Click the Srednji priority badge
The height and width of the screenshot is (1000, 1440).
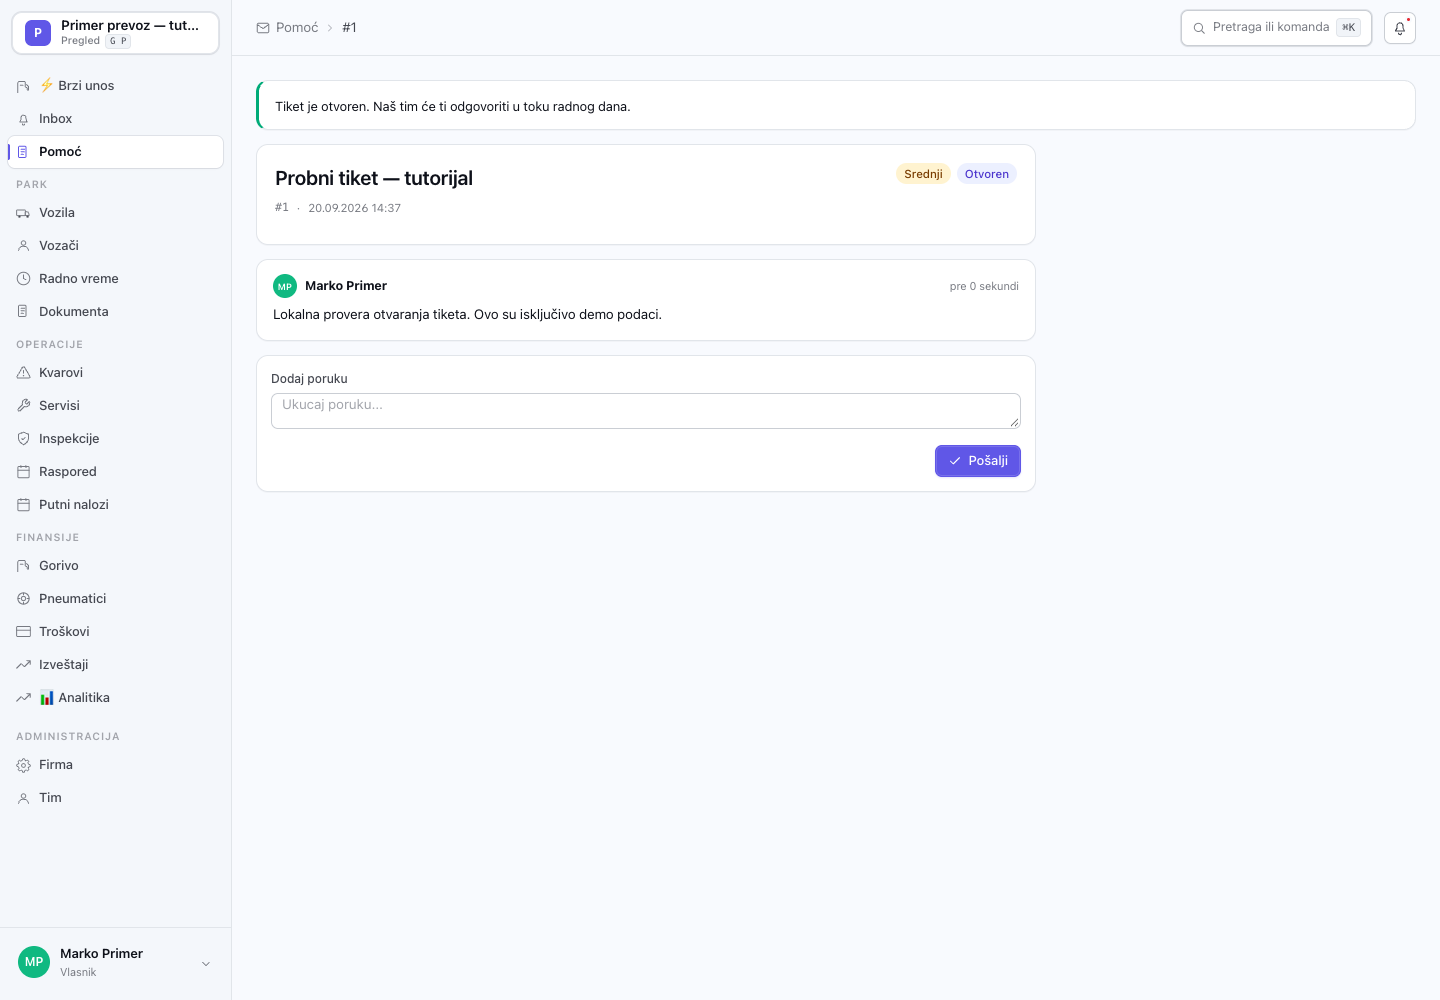923,174
